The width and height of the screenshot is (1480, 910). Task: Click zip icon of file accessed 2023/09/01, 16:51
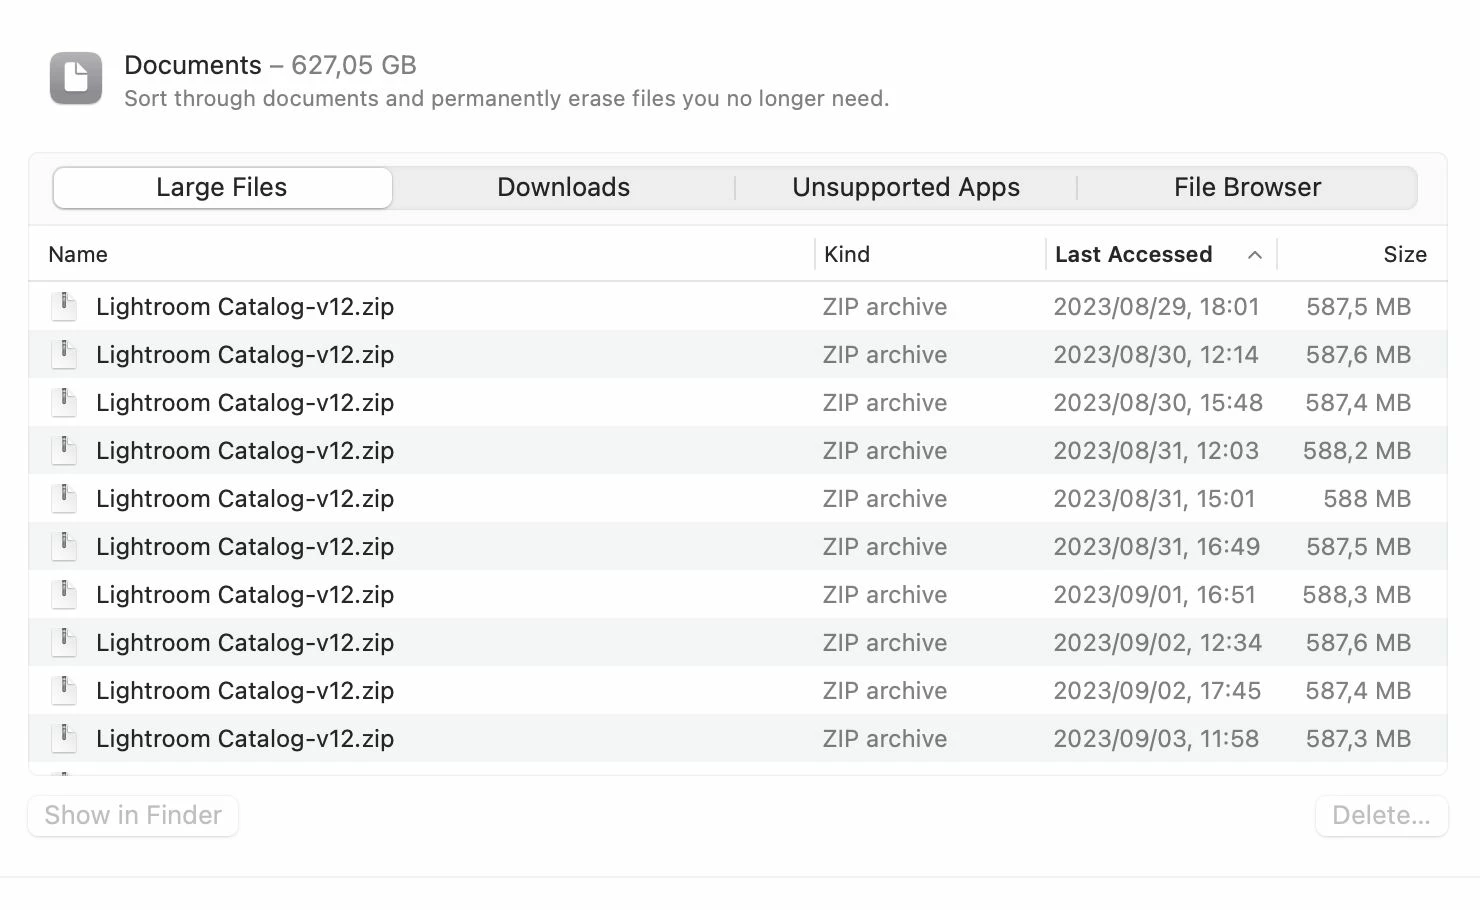[x=64, y=594]
